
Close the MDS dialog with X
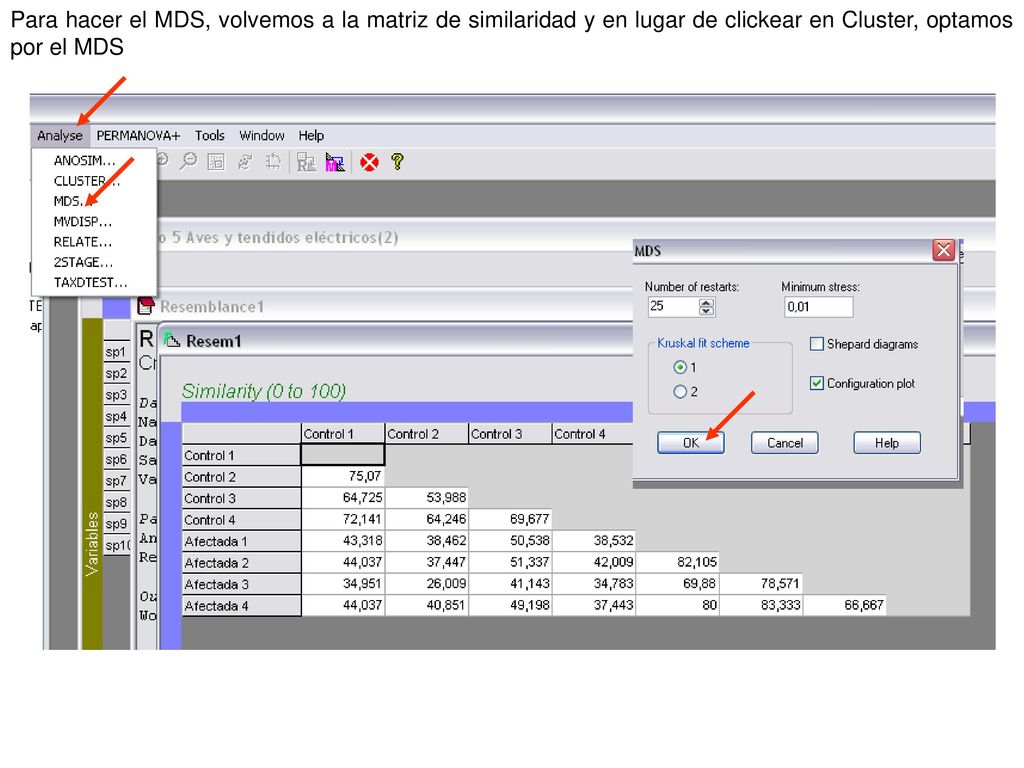pos(944,249)
